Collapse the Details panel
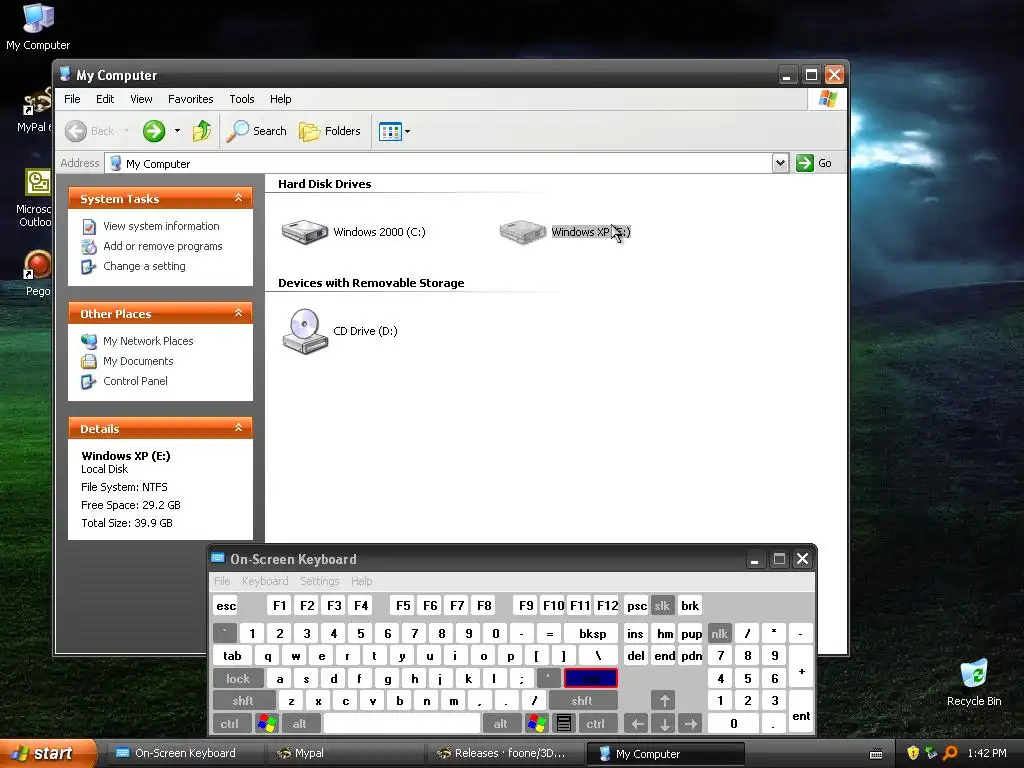 (238, 428)
